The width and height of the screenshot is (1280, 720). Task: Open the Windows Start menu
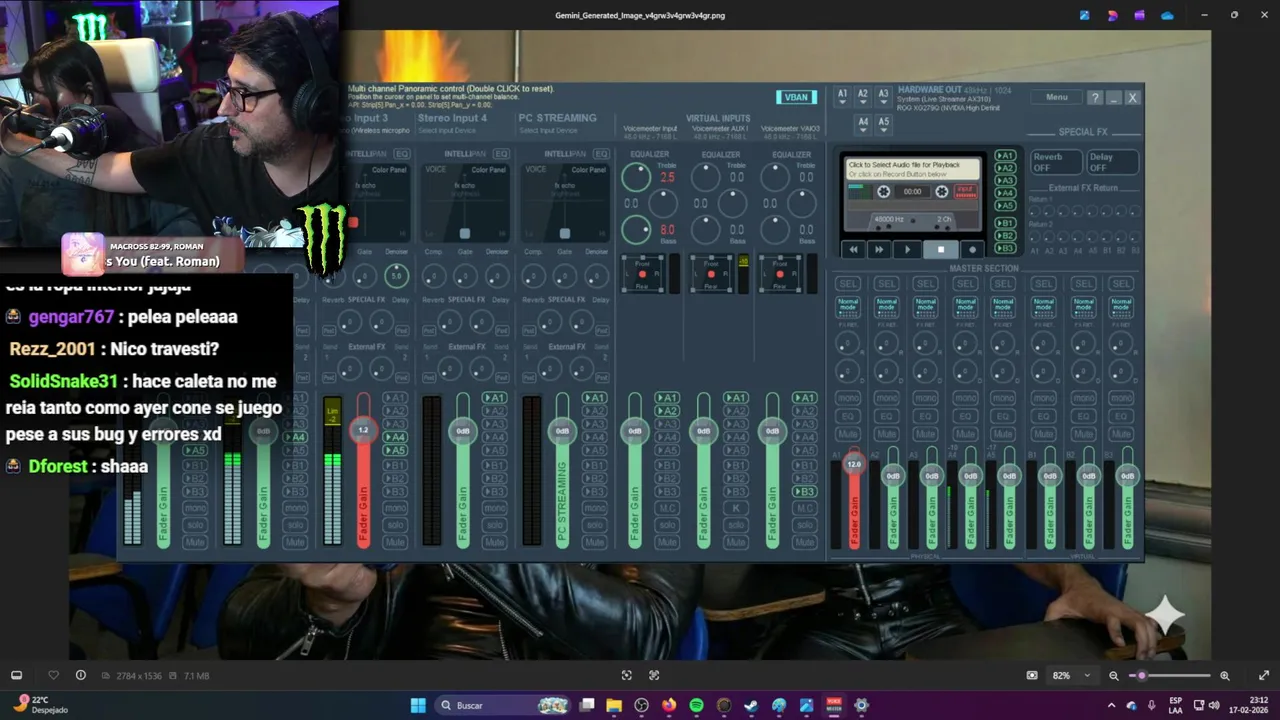tap(418, 705)
